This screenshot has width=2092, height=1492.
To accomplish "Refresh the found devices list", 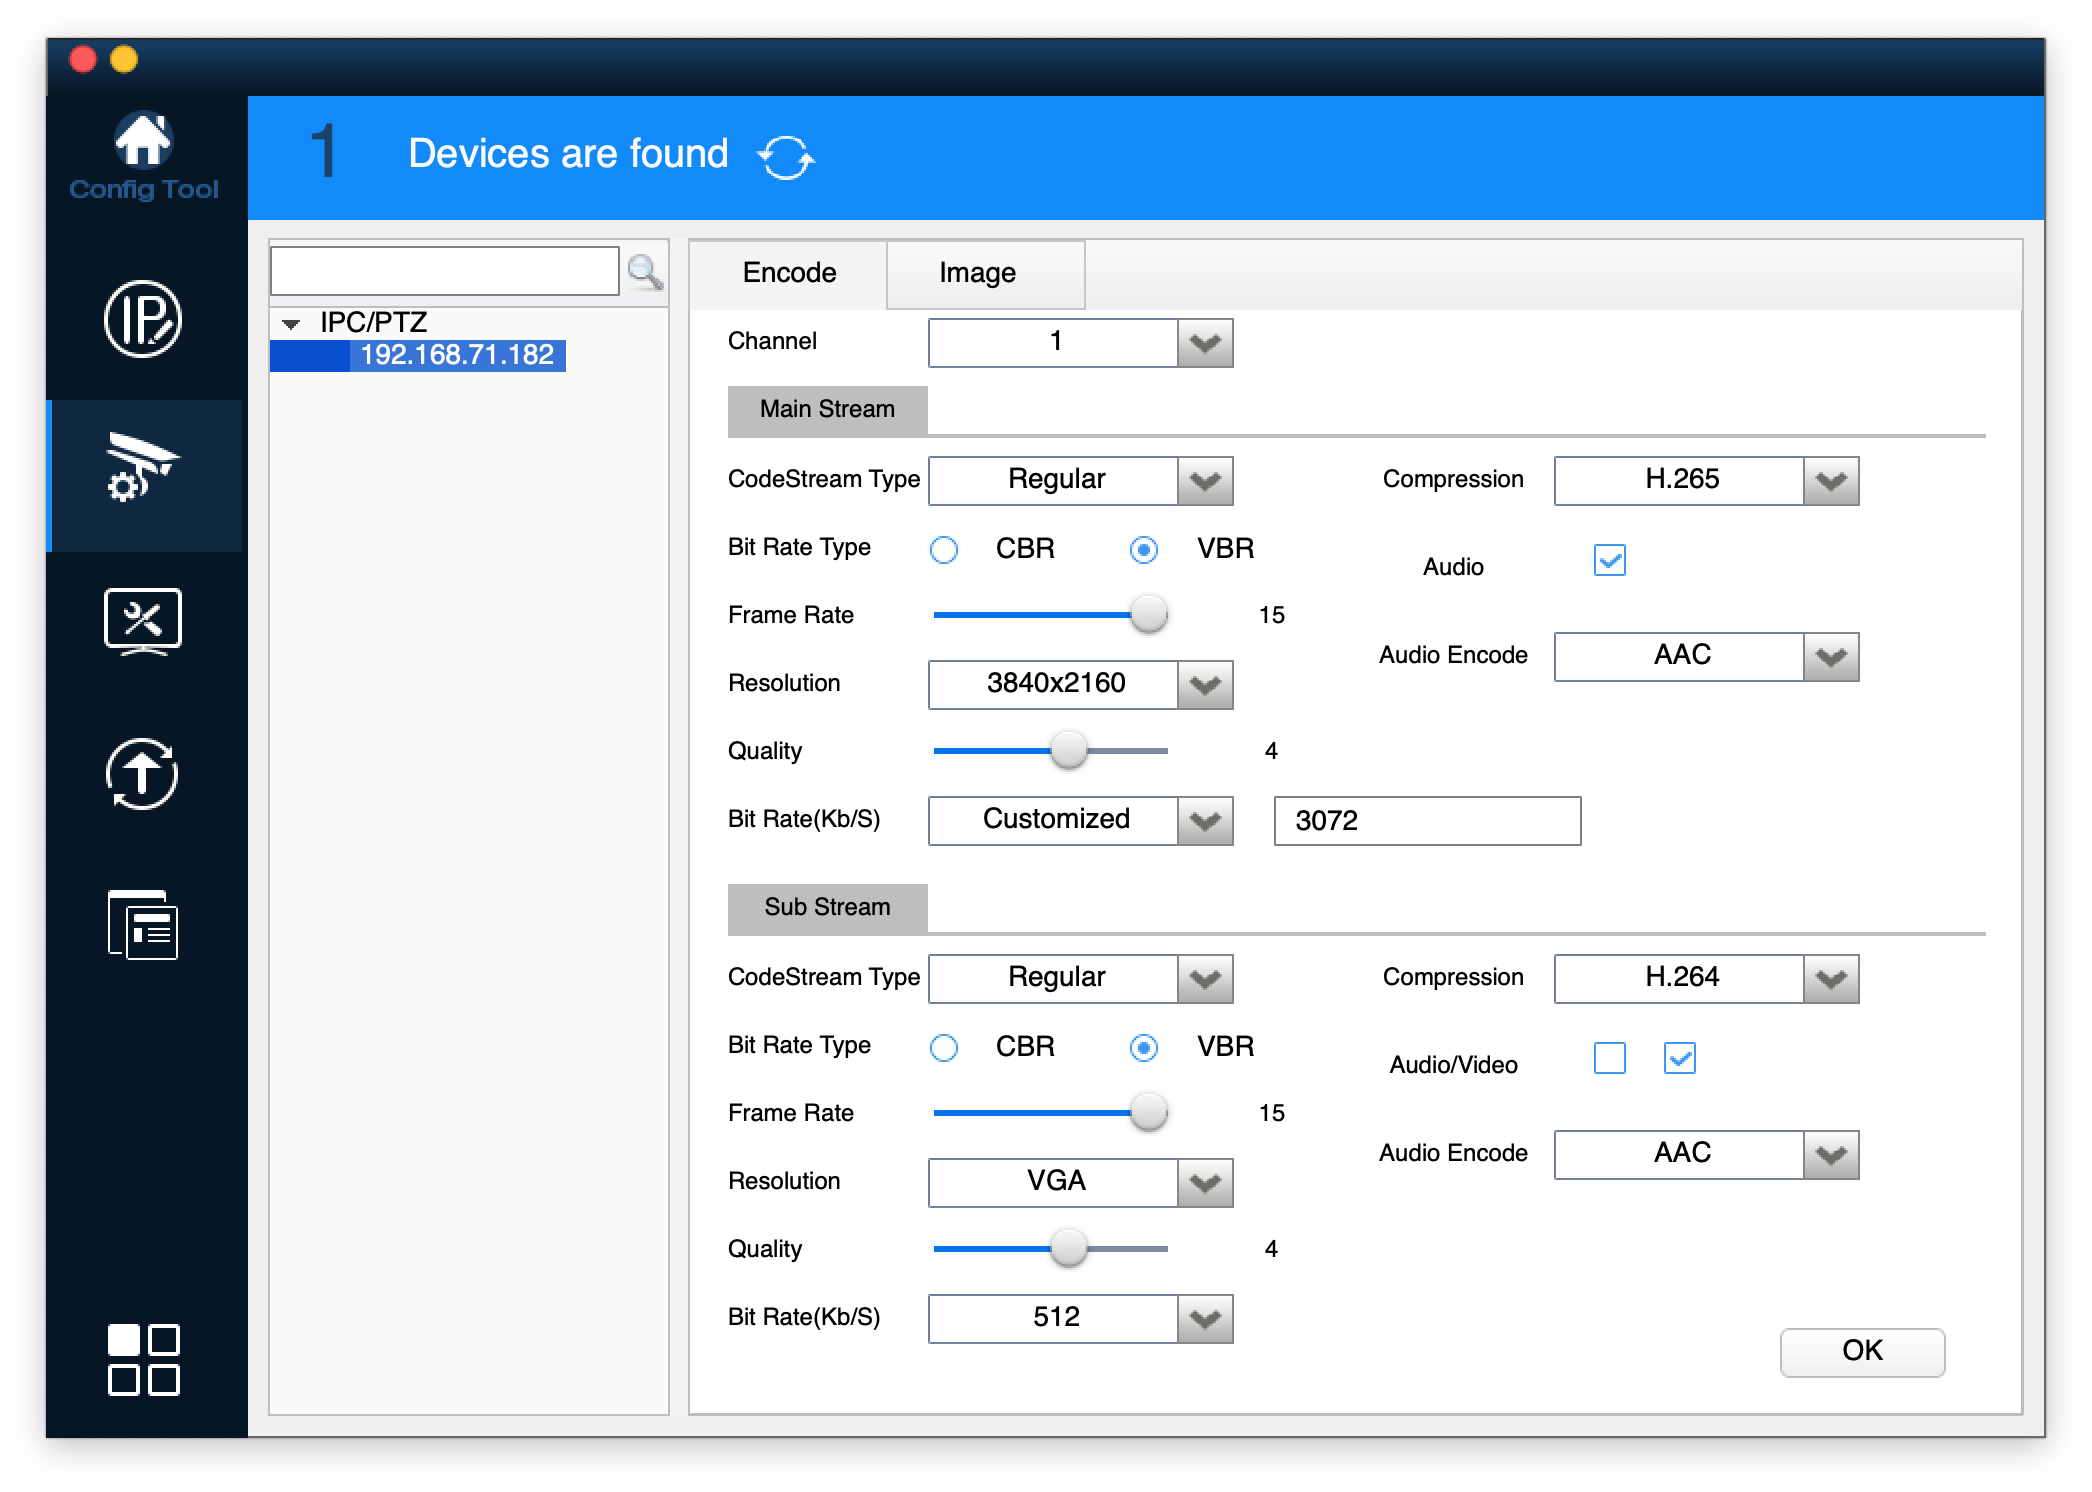I will click(785, 157).
